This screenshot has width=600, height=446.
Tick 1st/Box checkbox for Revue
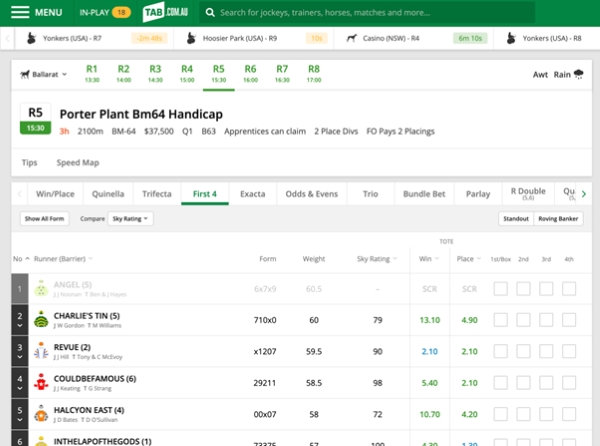501,351
